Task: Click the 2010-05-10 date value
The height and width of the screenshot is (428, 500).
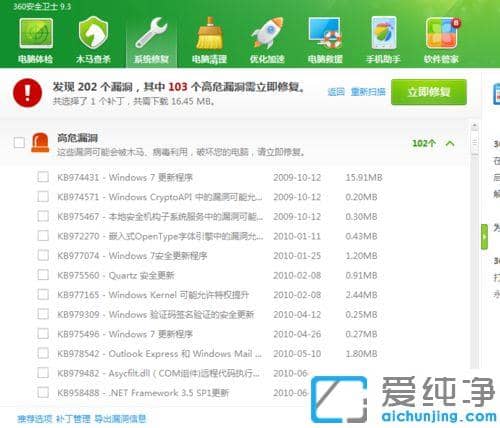Action: click(297, 353)
